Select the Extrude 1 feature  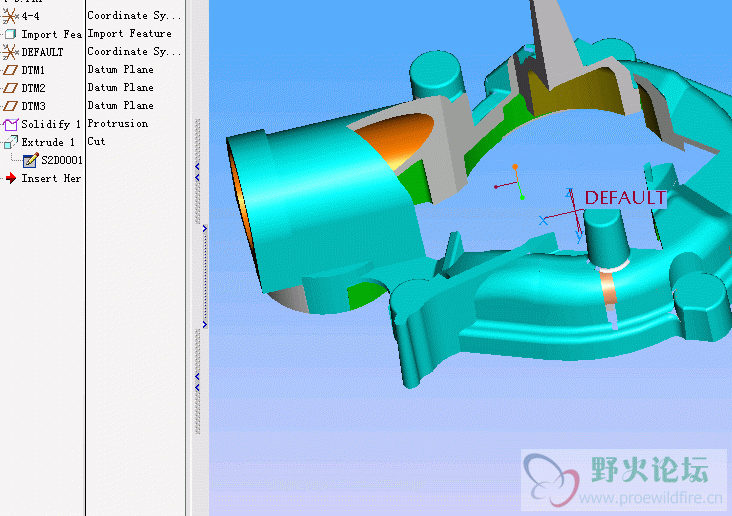[x=48, y=142]
